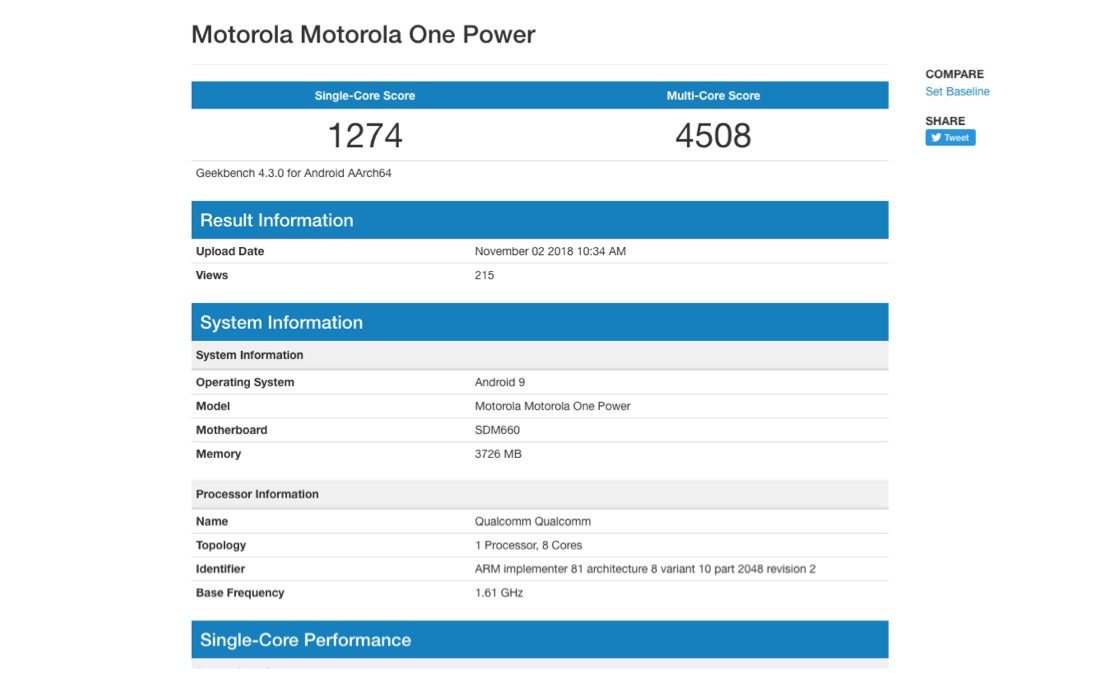Click the Views count value 215
1104x673 pixels.
[x=484, y=275]
